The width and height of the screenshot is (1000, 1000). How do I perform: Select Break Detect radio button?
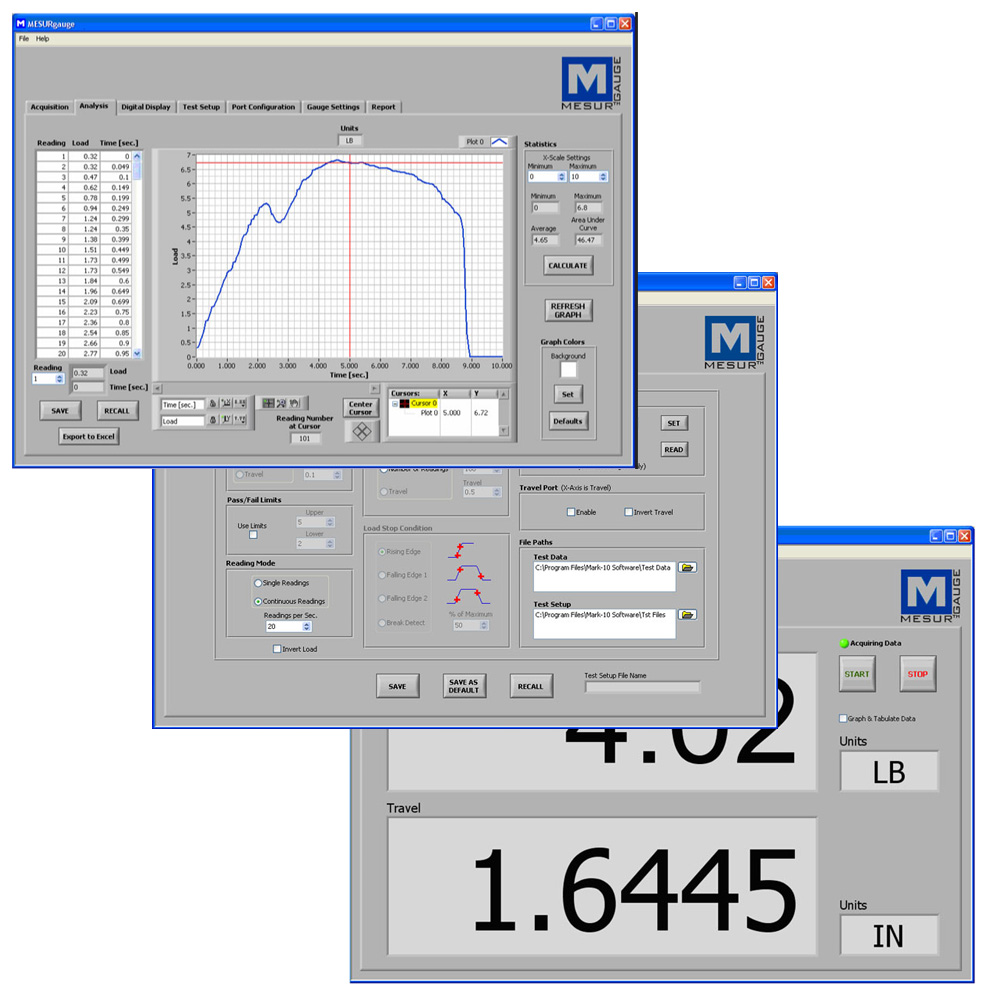(383, 623)
